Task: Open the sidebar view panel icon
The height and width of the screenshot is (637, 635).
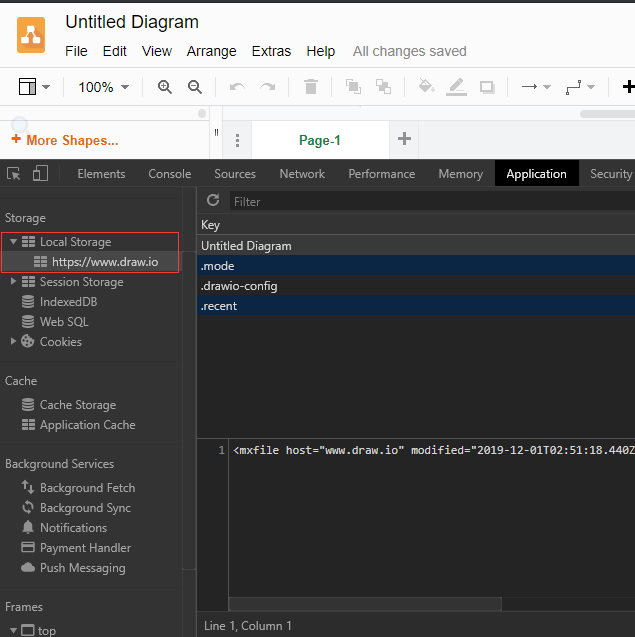Action: [27, 87]
